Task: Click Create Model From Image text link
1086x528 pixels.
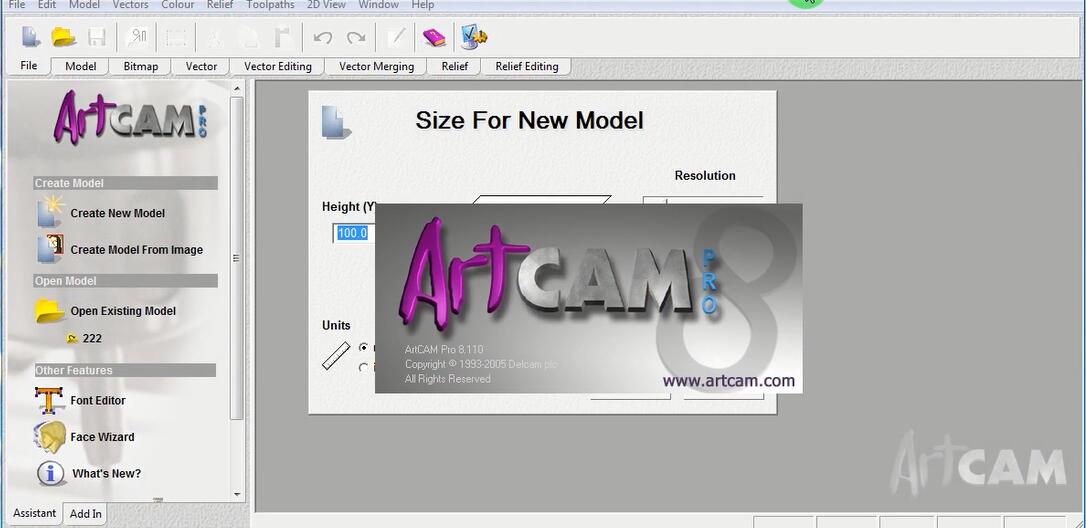Action: (136, 250)
